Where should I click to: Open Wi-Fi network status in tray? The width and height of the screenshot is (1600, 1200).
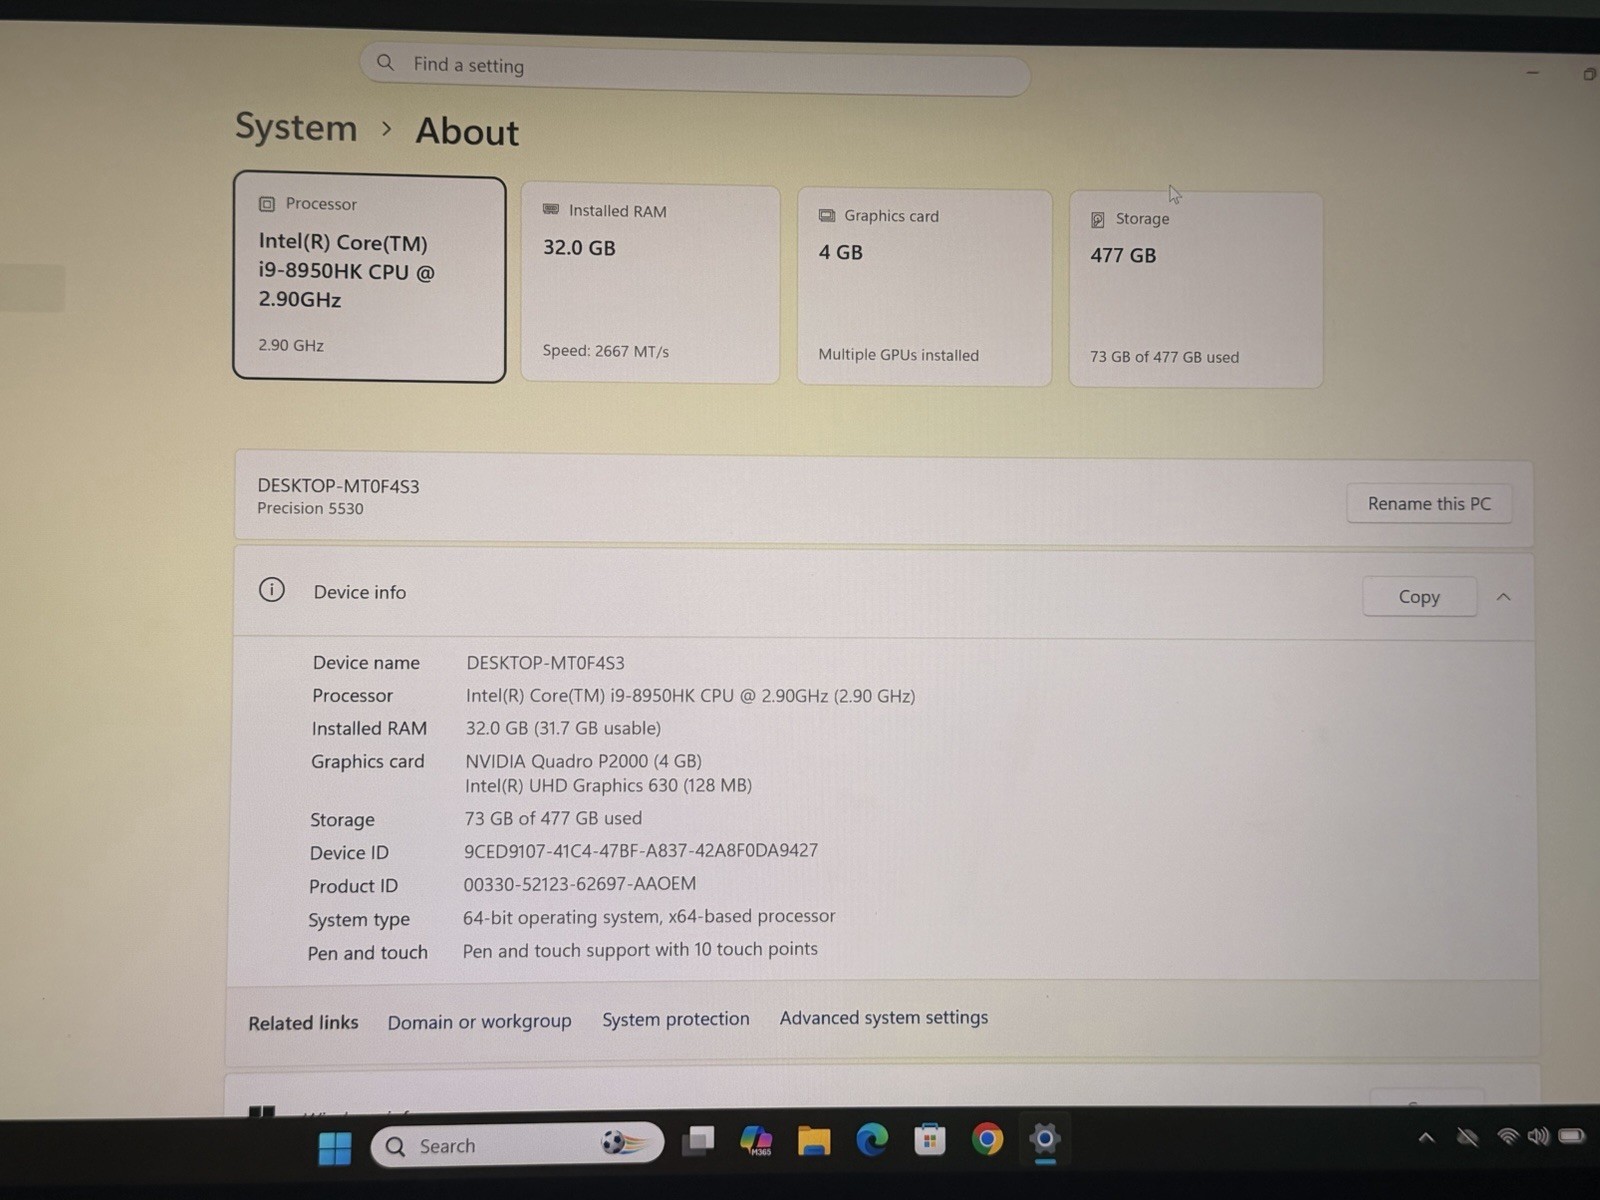coord(1507,1136)
